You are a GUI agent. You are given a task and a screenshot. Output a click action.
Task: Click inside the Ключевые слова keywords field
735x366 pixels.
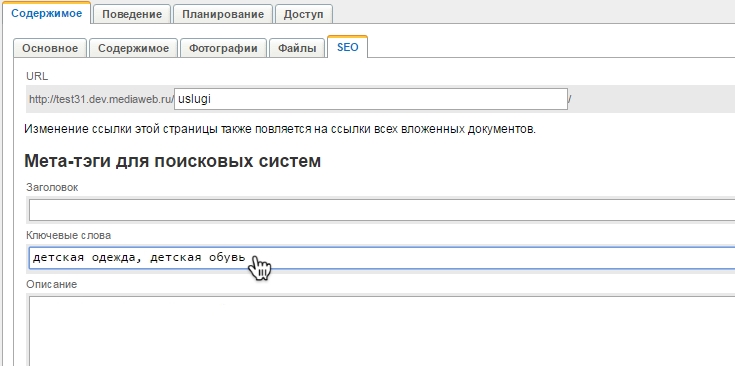click(x=382, y=258)
